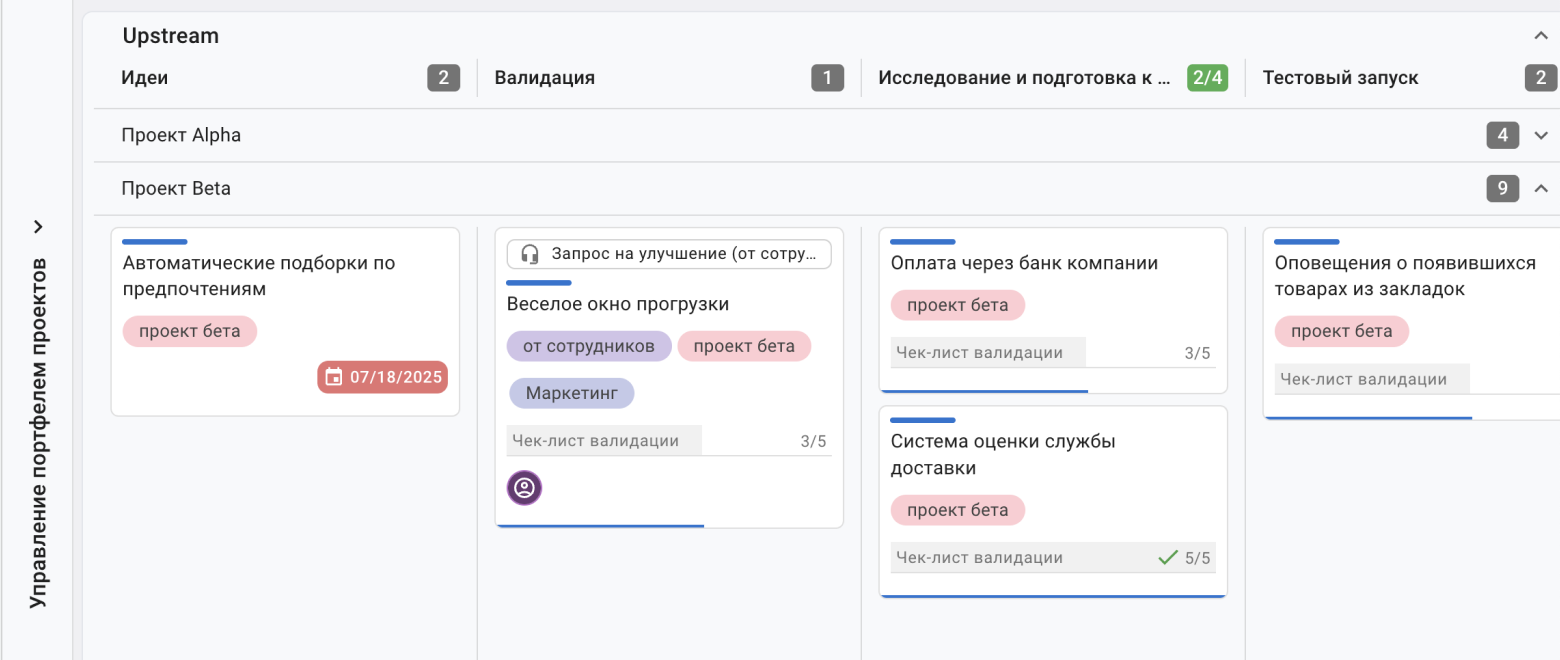Screen dimensions: 1560x660
Task: Click the Маркетинг tag
Action: (572, 393)
